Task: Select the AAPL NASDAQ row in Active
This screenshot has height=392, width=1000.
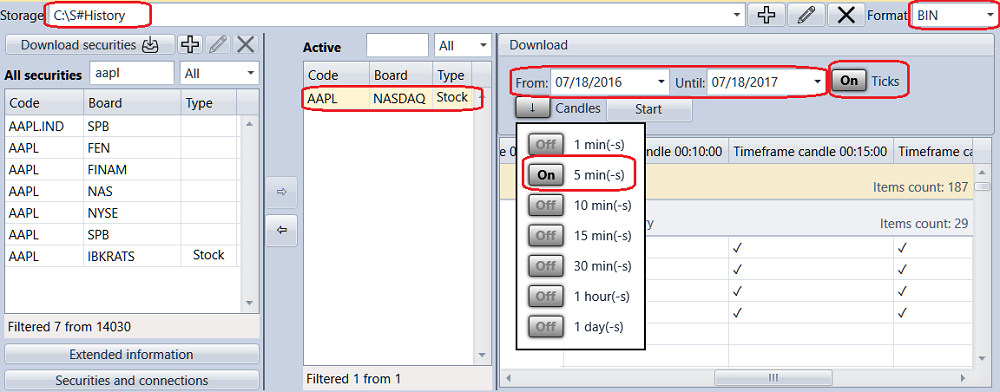Action: click(x=388, y=98)
